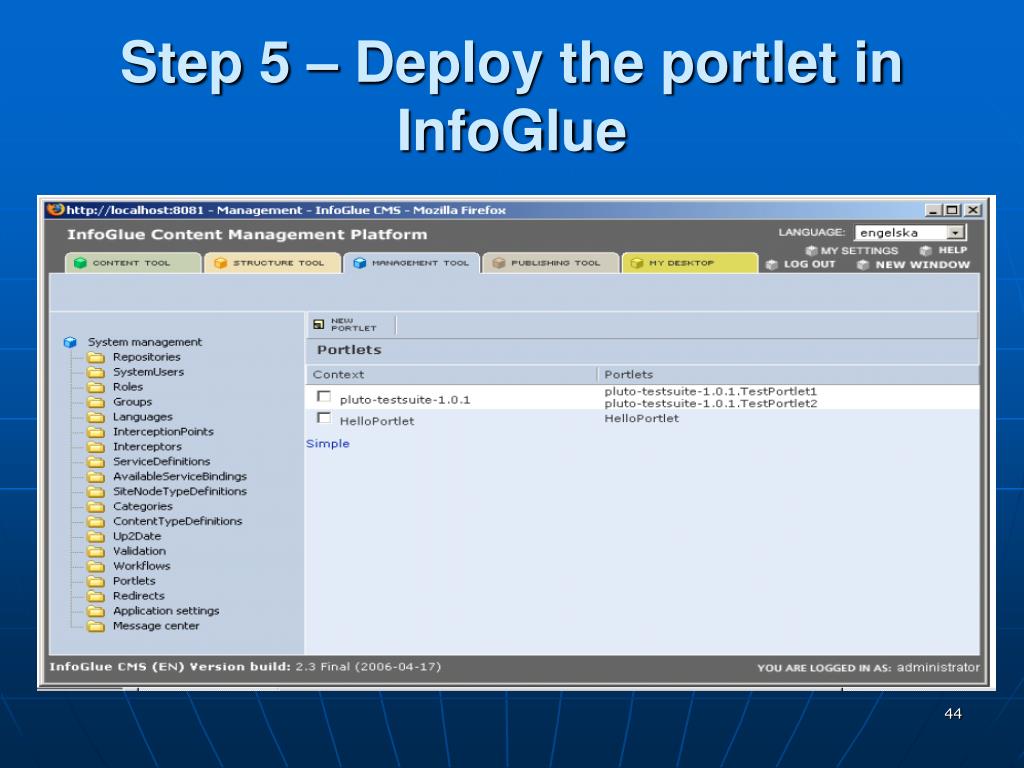Click the yellow cube My Desktop icon

tap(637, 263)
